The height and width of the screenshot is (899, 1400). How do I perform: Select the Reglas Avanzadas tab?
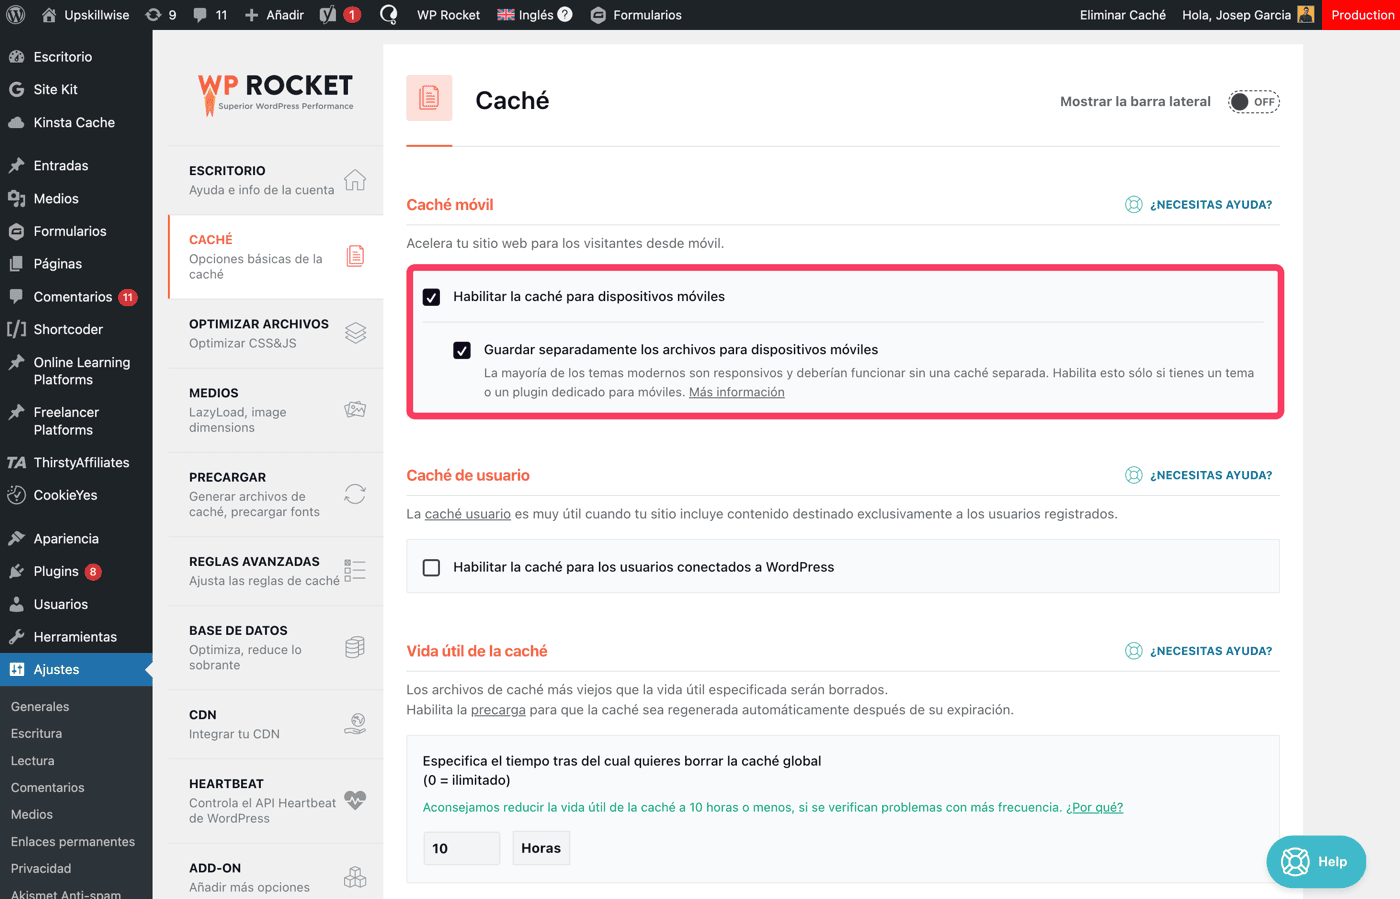tap(276, 571)
